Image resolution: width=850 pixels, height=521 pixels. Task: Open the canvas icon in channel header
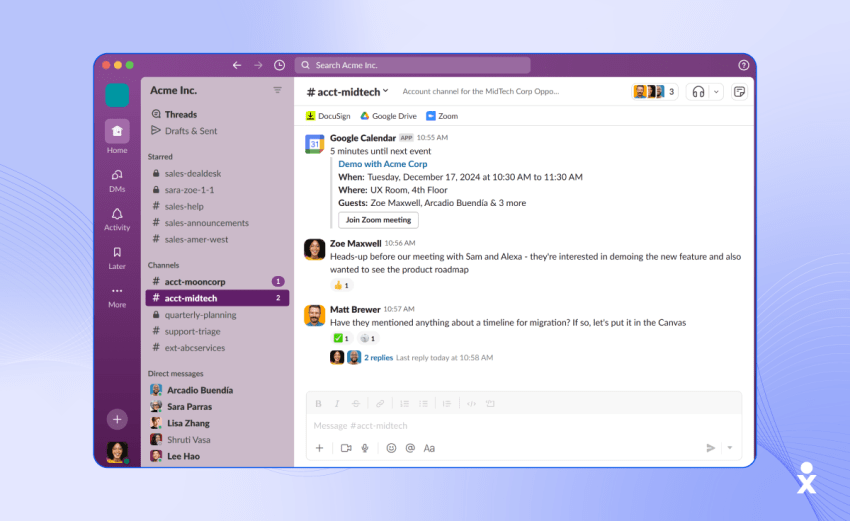pos(739,92)
